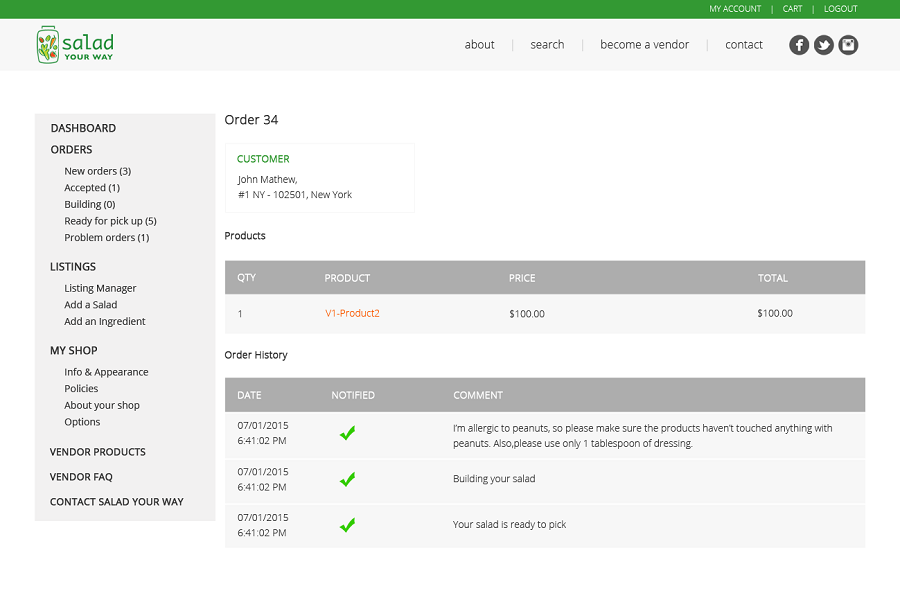Click the Logout link

(840, 9)
